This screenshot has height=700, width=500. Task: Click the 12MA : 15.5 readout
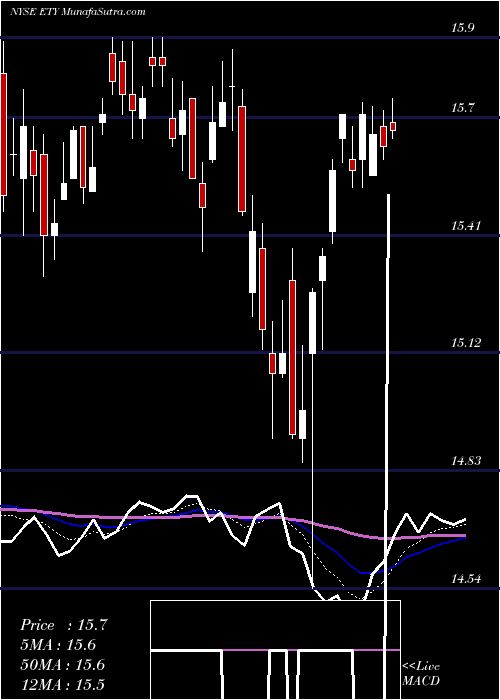(x=62, y=684)
